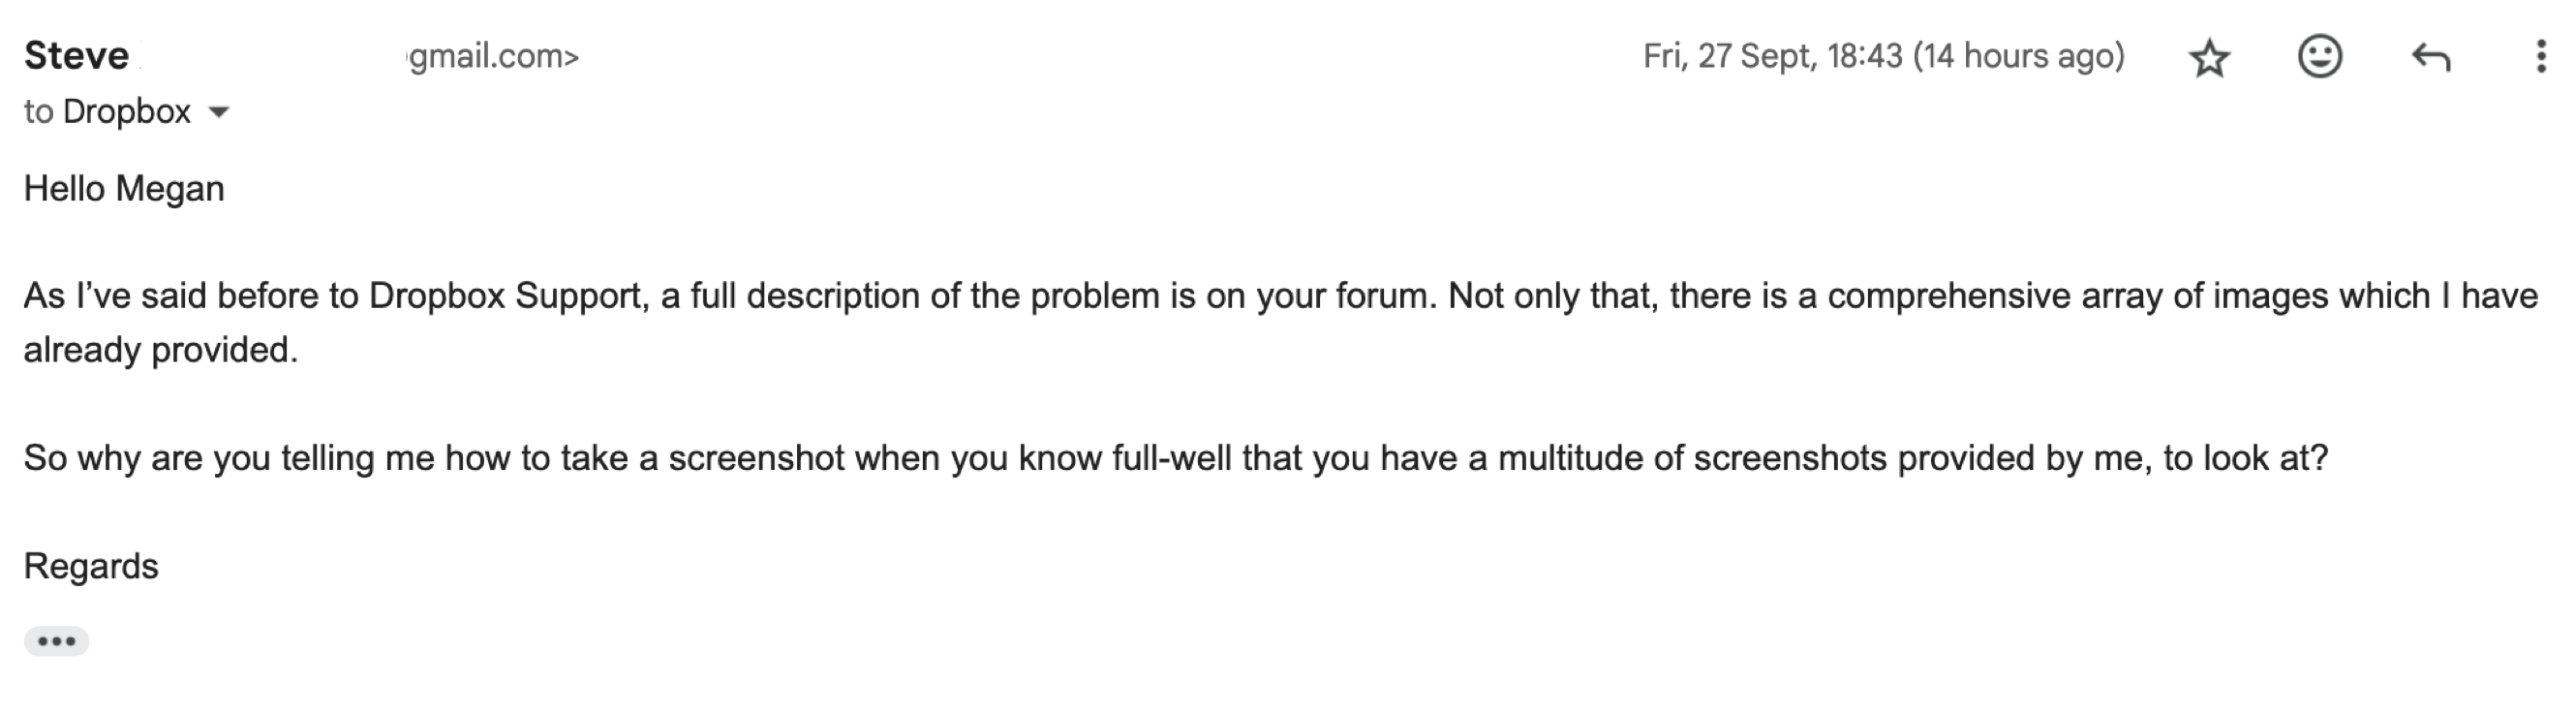Screen dimensions: 2576x715
Task: Click the "Regards" sign-off
Action: pos(91,566)
